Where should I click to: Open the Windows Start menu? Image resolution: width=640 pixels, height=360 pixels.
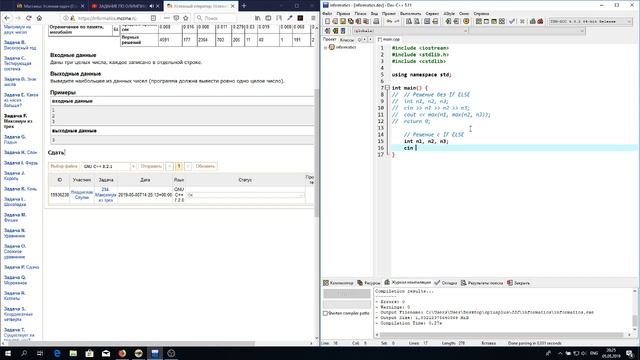pyautogui.click(x=7, y=353)
